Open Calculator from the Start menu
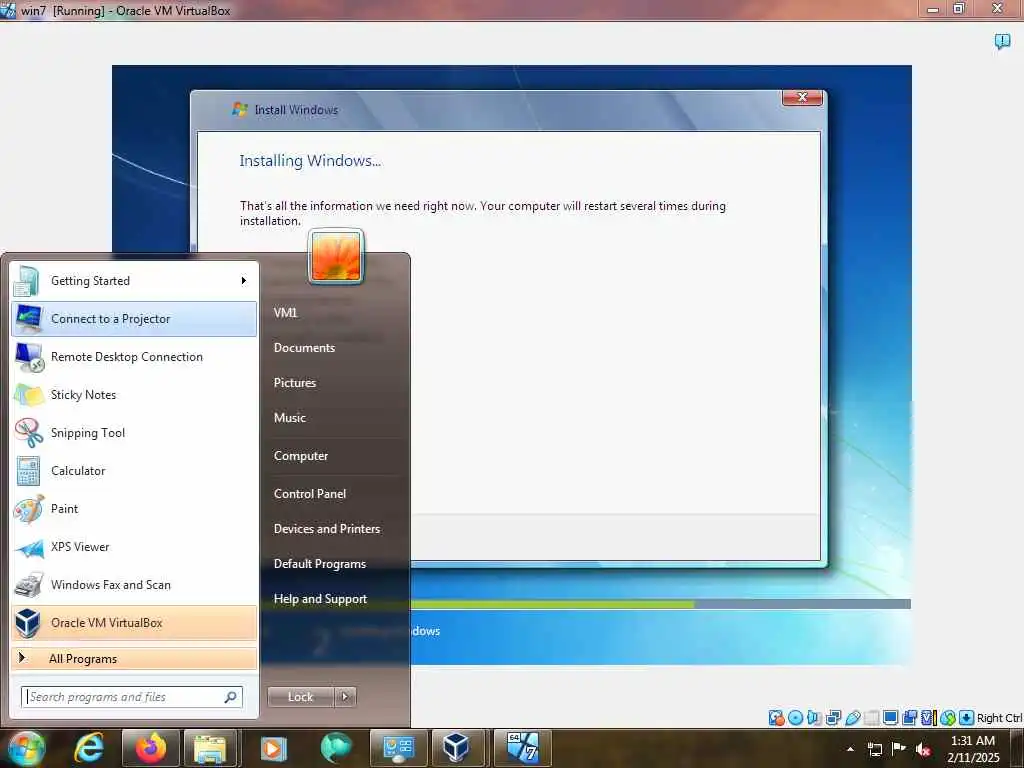This screenshot has width=1024, height=768. (x=134, y=470)
